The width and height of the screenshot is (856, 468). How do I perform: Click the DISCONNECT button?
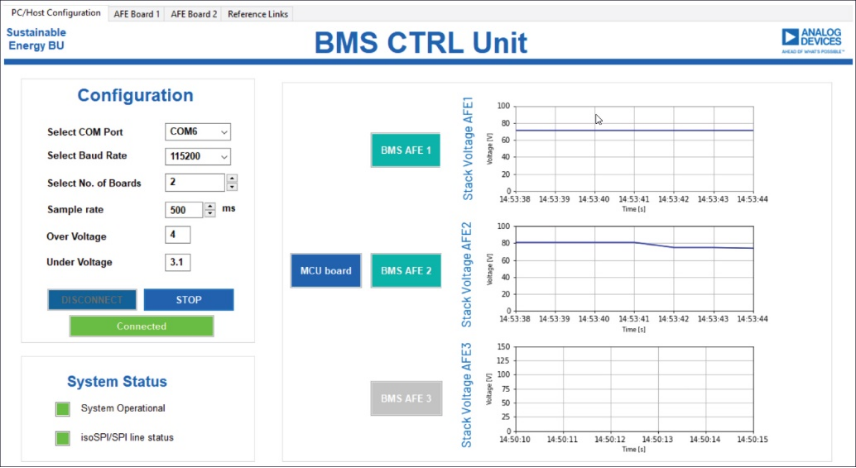pos(92,300)
